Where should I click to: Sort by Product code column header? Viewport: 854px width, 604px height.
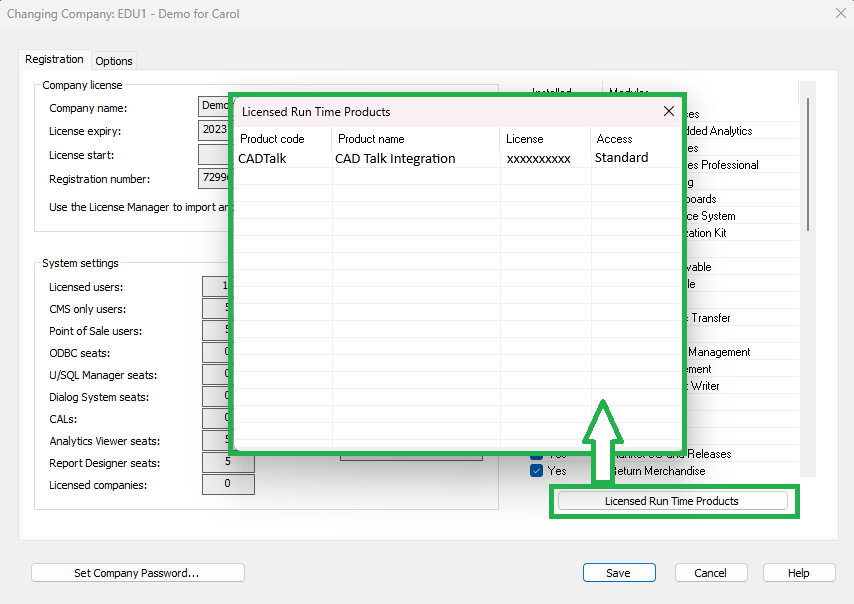(272, 139)
